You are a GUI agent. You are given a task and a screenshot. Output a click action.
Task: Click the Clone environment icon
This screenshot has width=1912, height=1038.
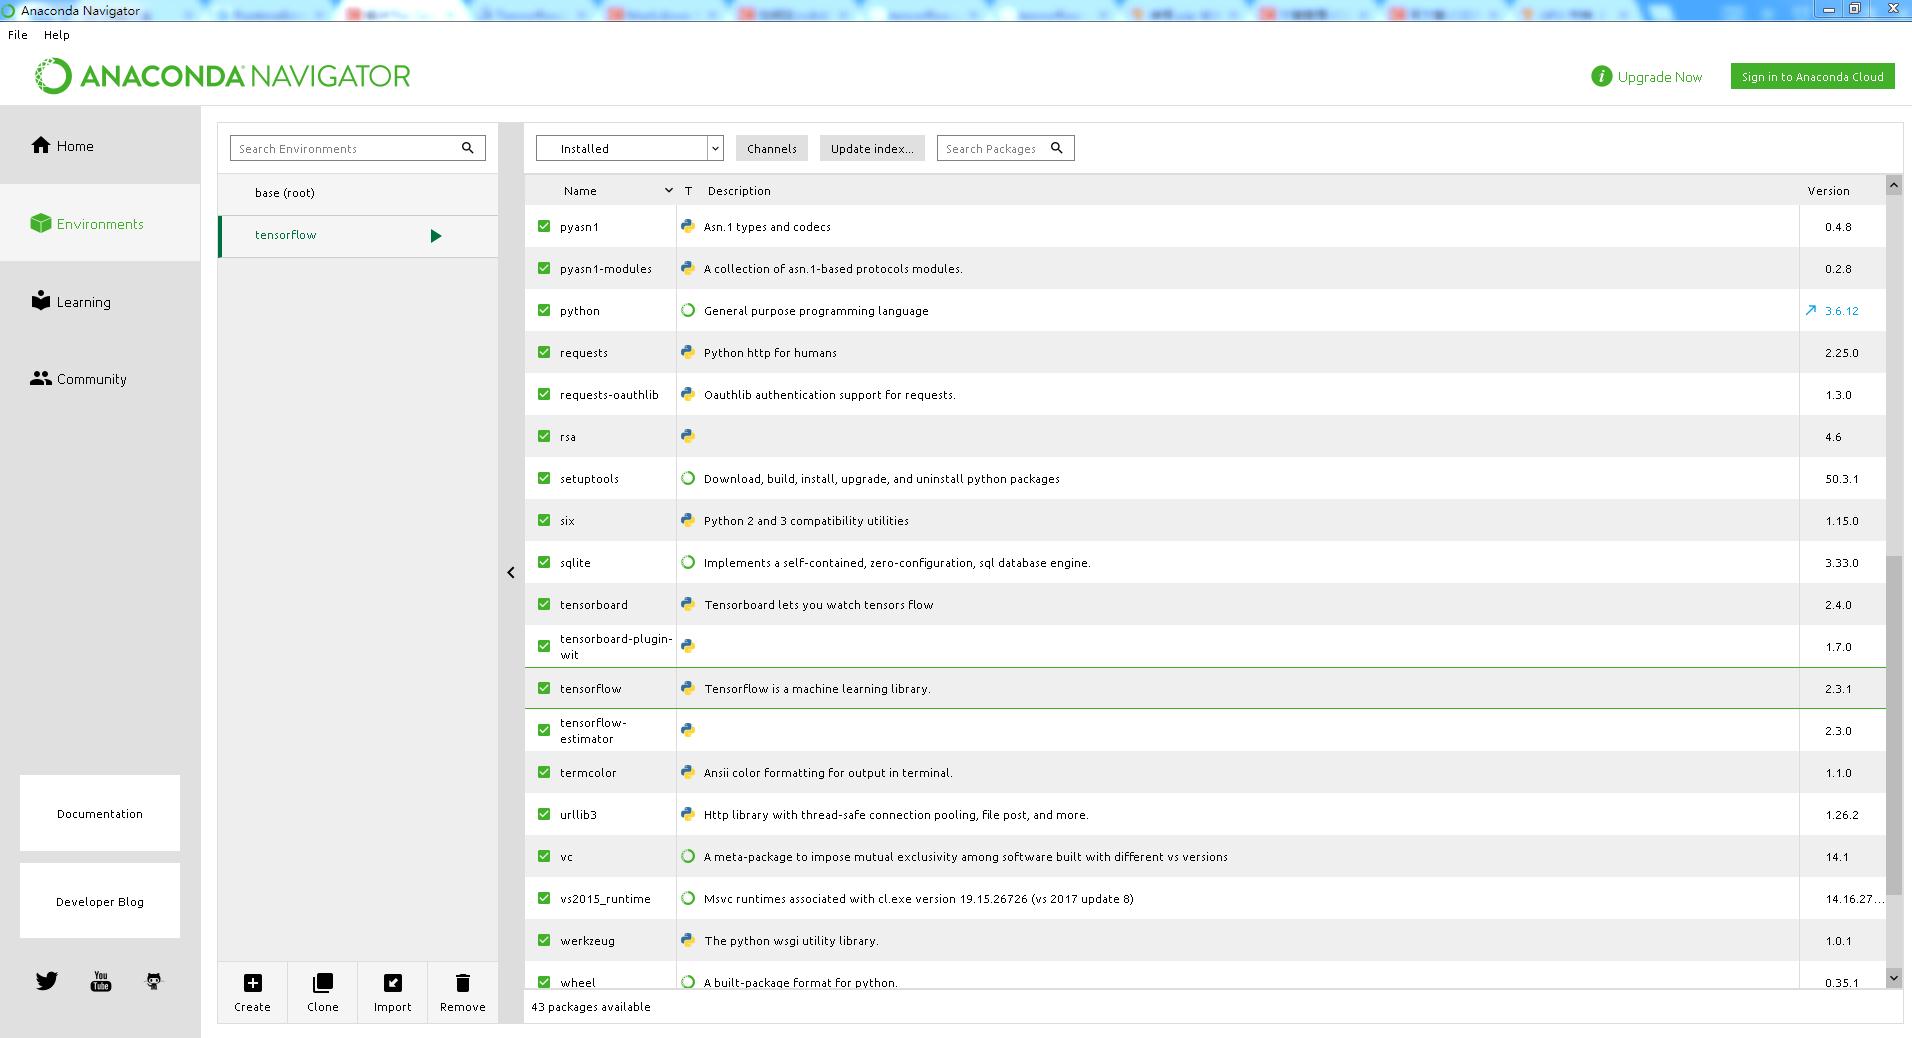[x=322, y=983]
